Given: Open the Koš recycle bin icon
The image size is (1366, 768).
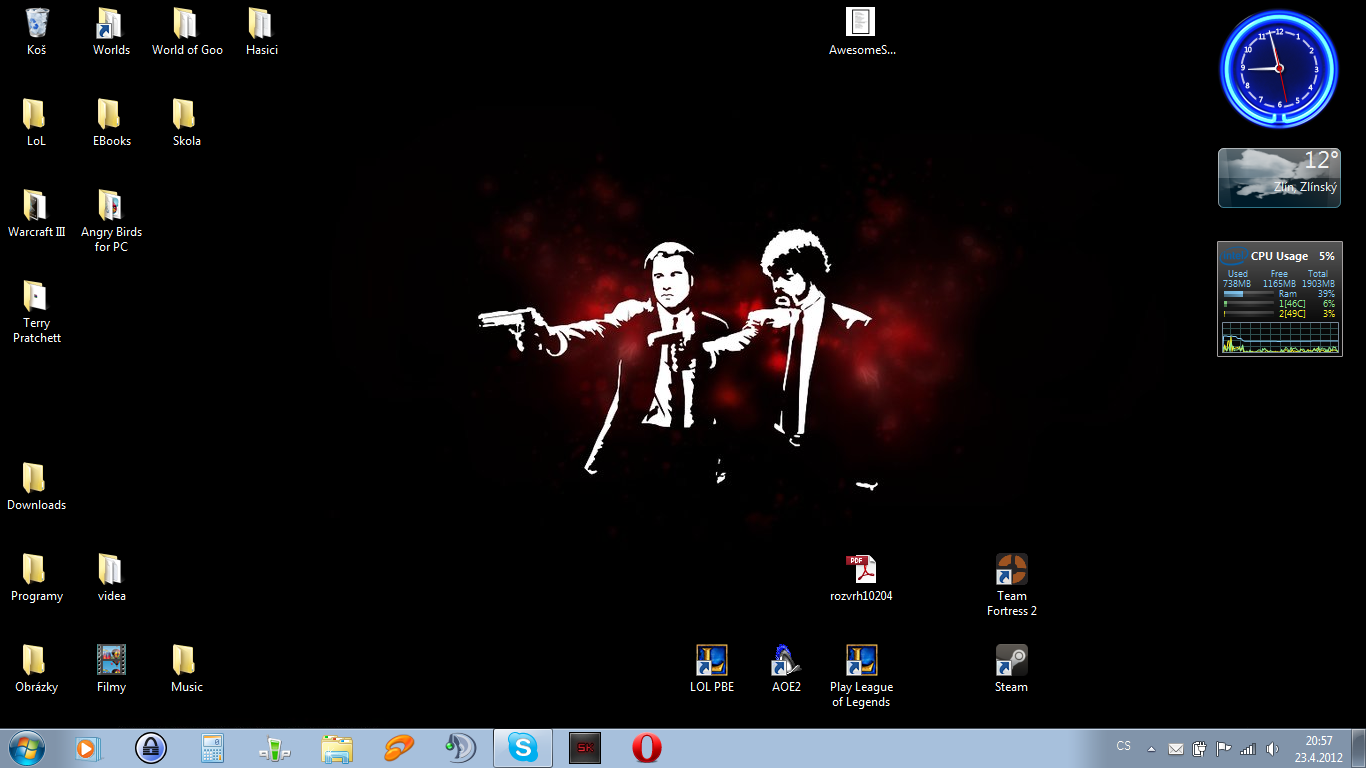Looking at the screenshot, I should click(x=37, y=32).
